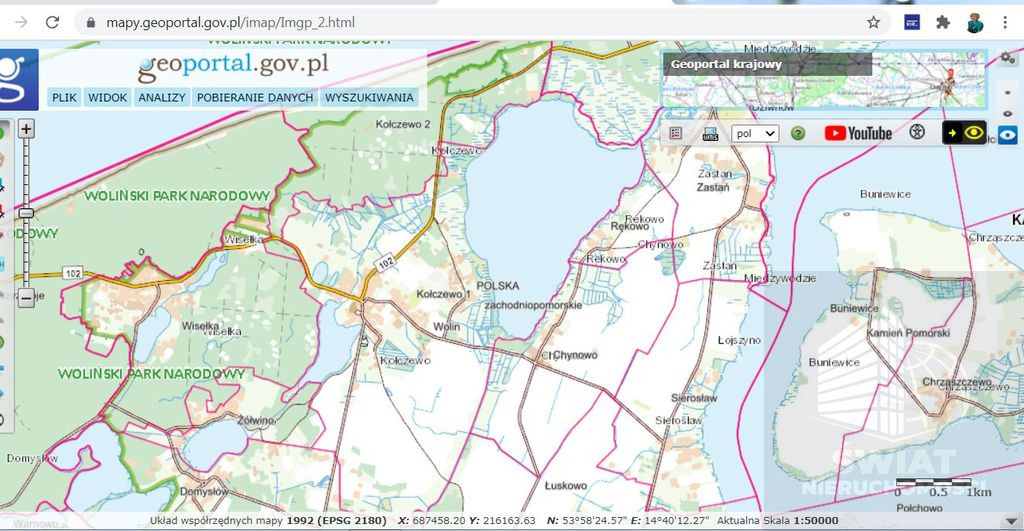Zoom out with the minus button
This screenshot has width=1024, height=531.
tap(25, 298)
